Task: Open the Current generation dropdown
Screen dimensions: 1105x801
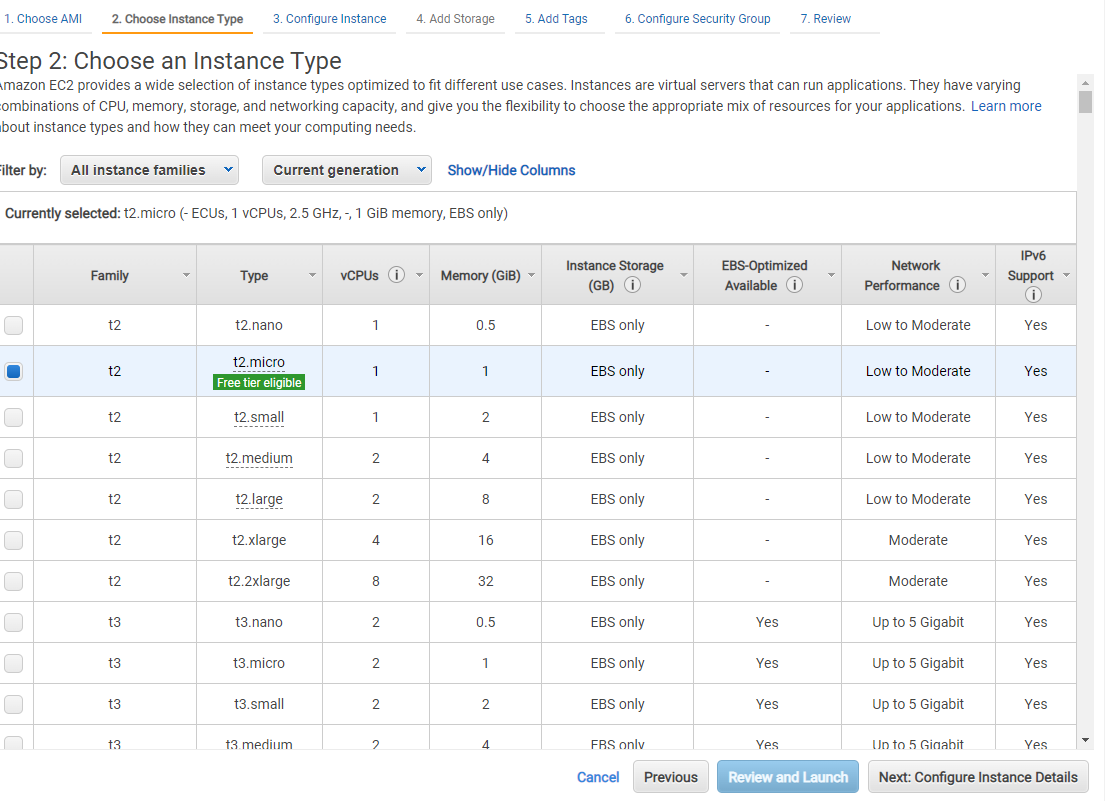Action: tap(347, 170)
